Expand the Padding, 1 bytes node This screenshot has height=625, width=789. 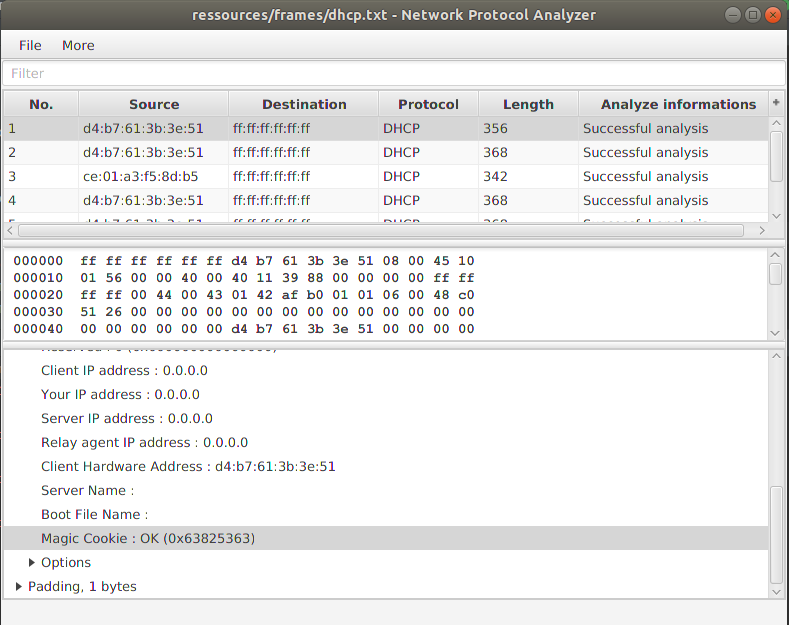[x=19, y=586]
